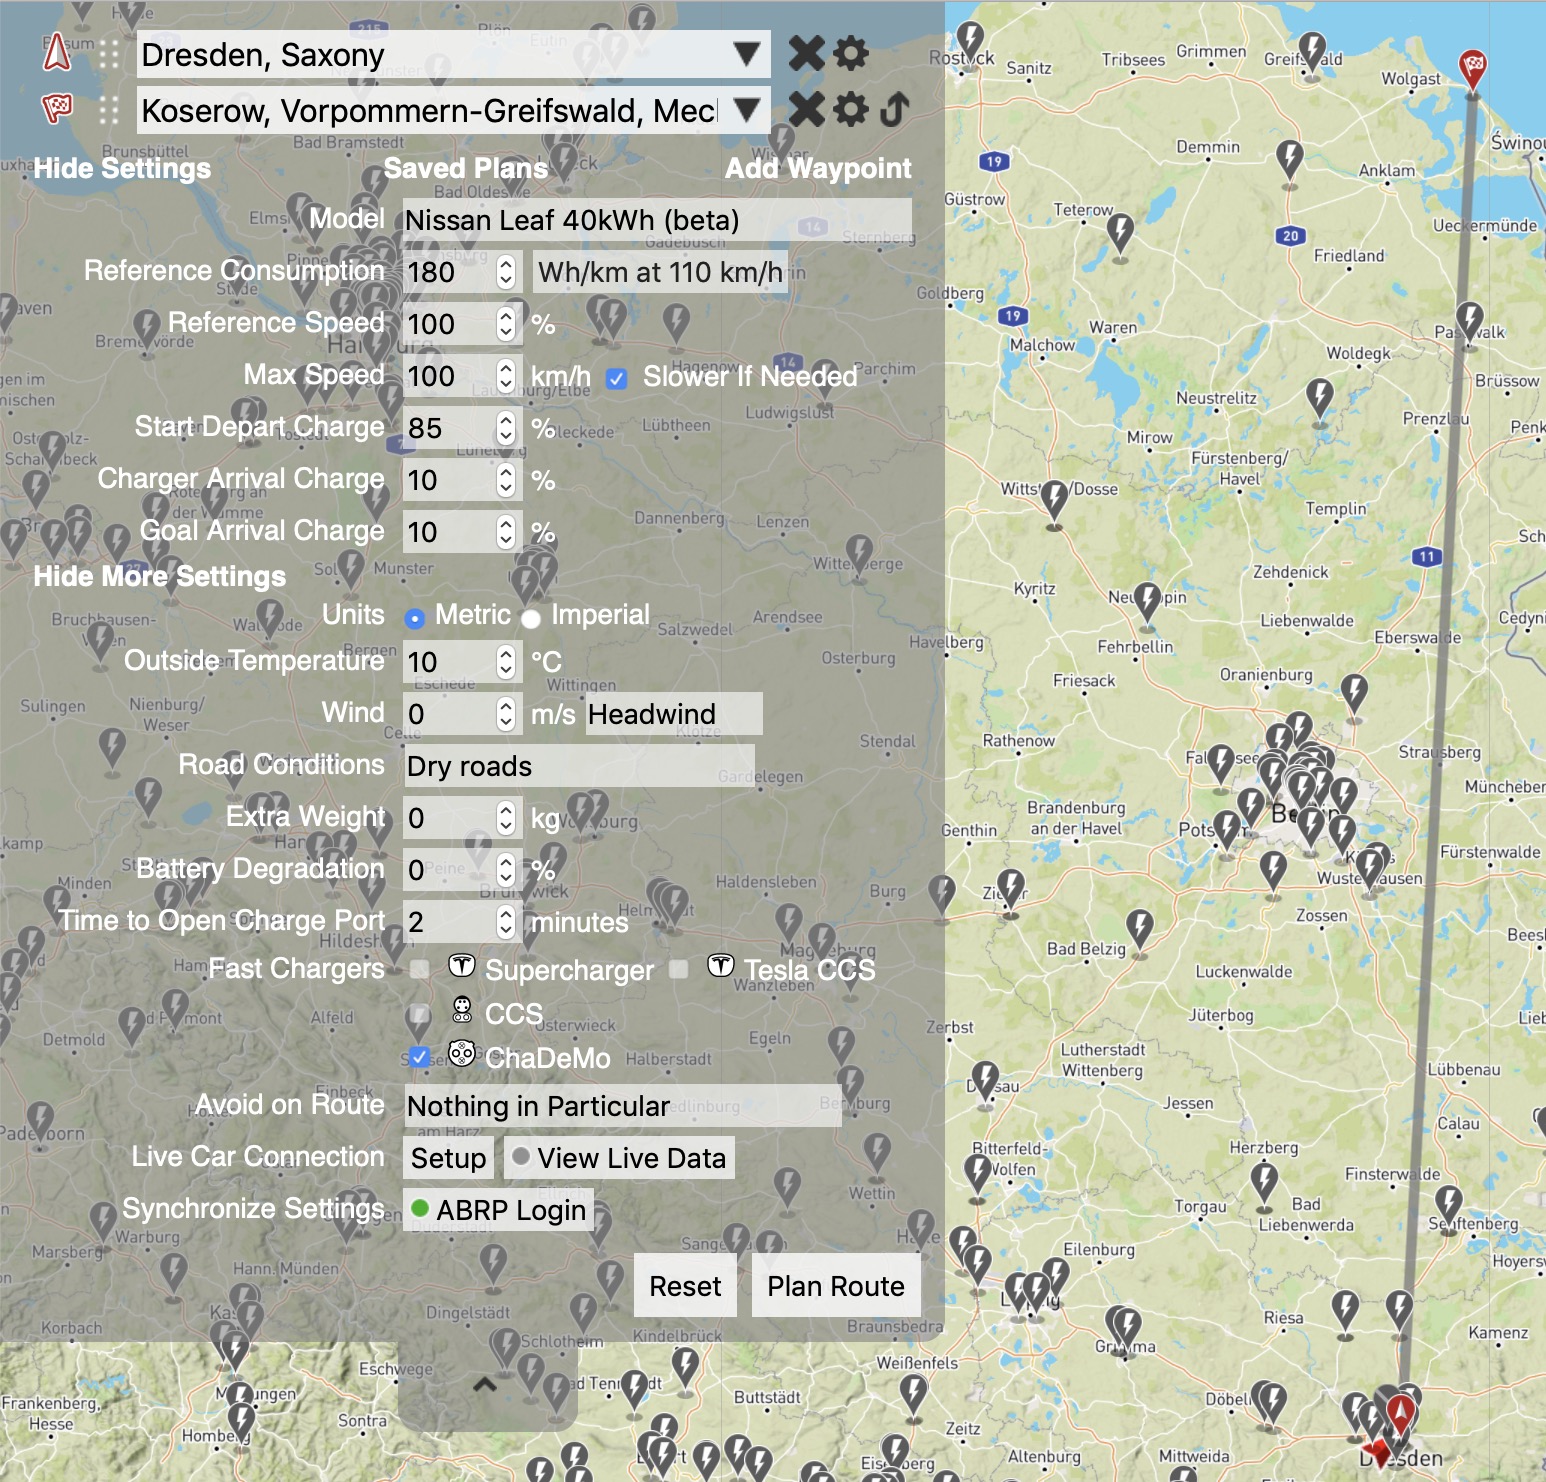Click Charger Arrival Charge input field
Image resolution: width=1546 pixels, height=1482 pixels.
(462, 480)
